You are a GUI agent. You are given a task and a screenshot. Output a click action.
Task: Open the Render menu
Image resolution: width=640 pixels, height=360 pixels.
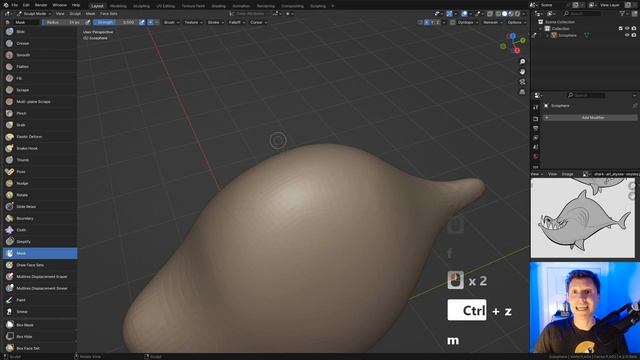coord(41,5)
